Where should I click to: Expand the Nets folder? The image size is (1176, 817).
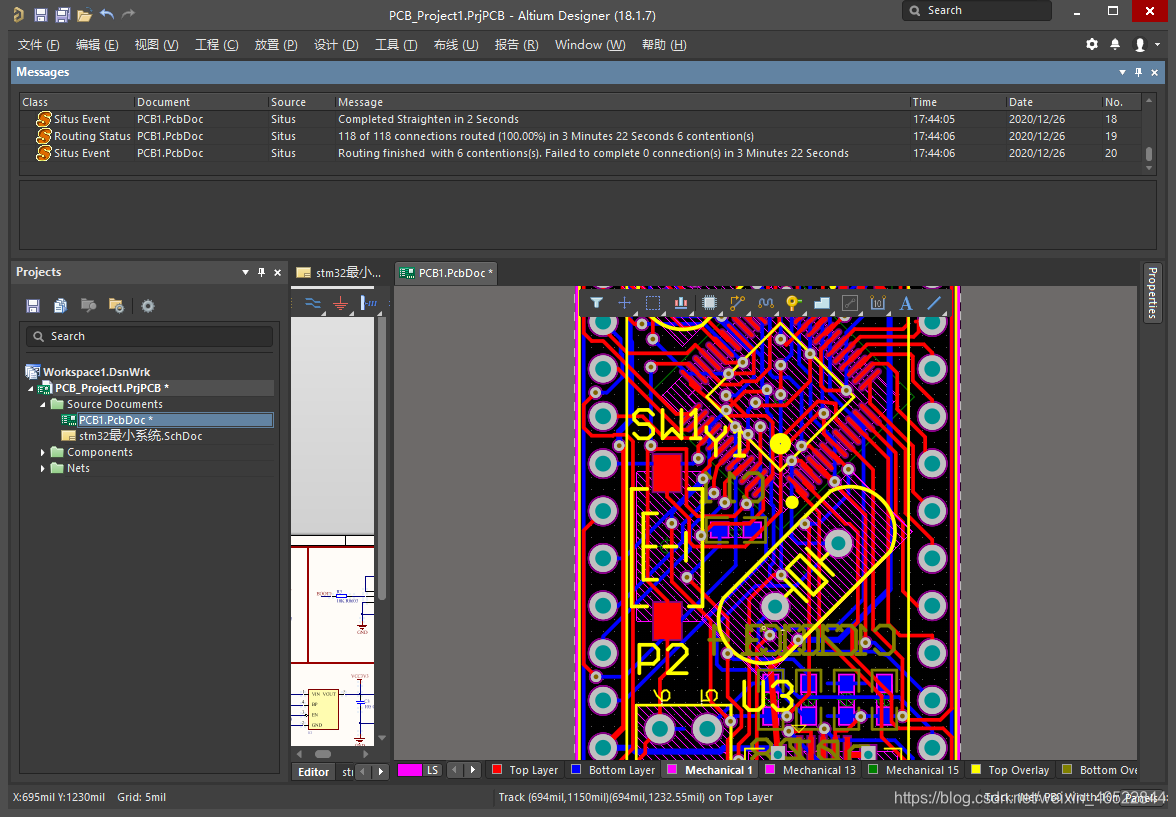tap(43, 468)
